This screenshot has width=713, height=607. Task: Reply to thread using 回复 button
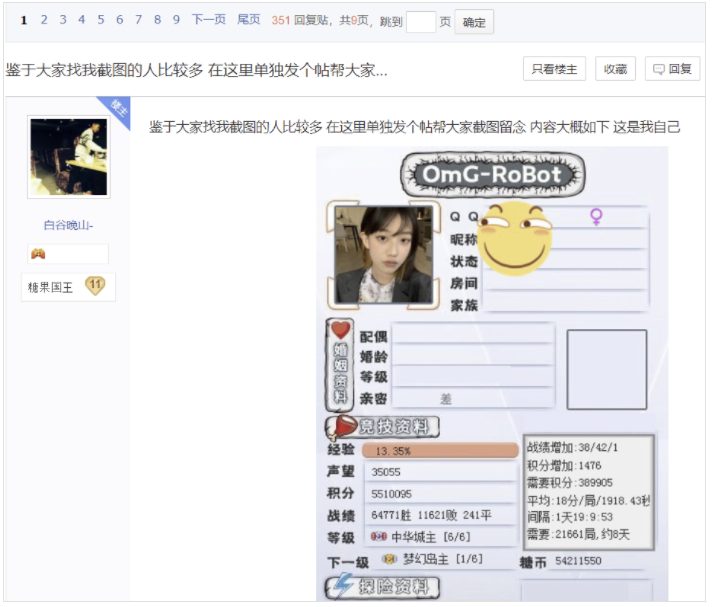pyautogui.click(x=673, y=69)
